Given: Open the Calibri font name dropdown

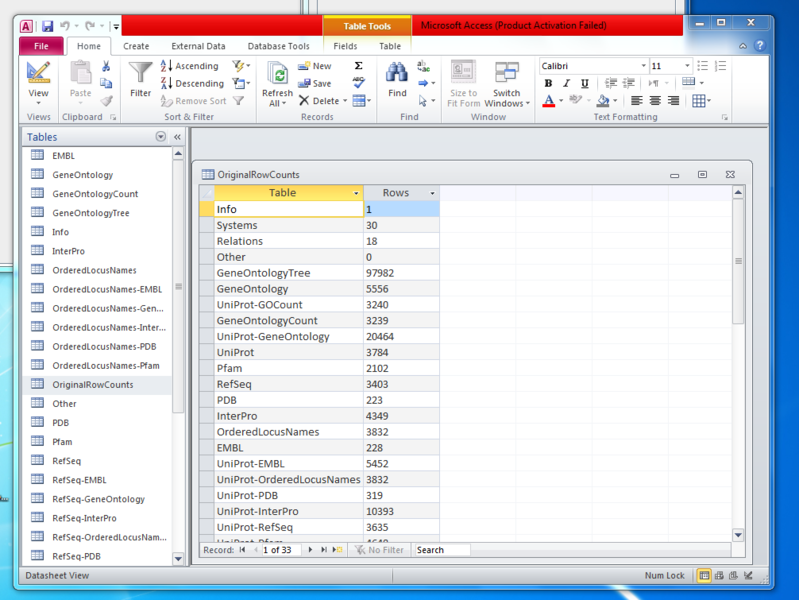Looking at the screenshot, I should (x=644, y=66).
